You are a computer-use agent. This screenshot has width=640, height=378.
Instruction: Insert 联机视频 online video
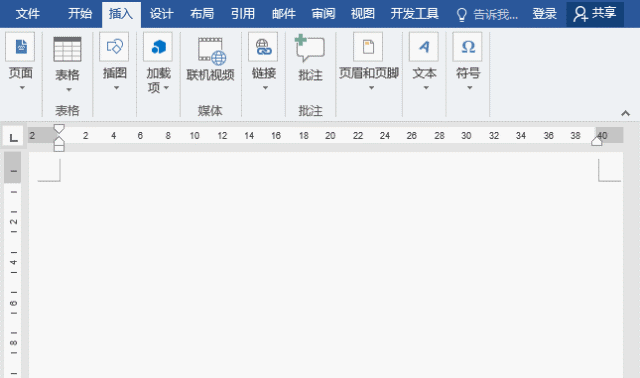pyautogui.click(x=211, y=59)
